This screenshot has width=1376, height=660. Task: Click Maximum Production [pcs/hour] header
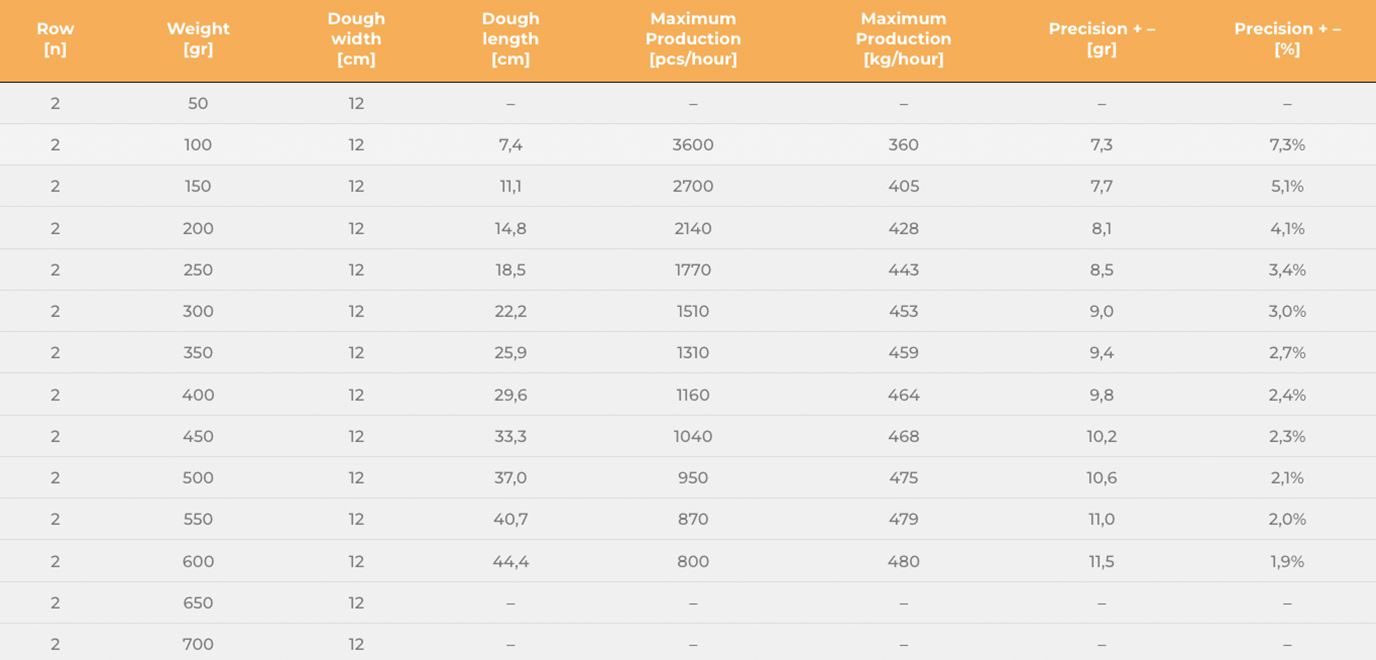tap(693, 39)
